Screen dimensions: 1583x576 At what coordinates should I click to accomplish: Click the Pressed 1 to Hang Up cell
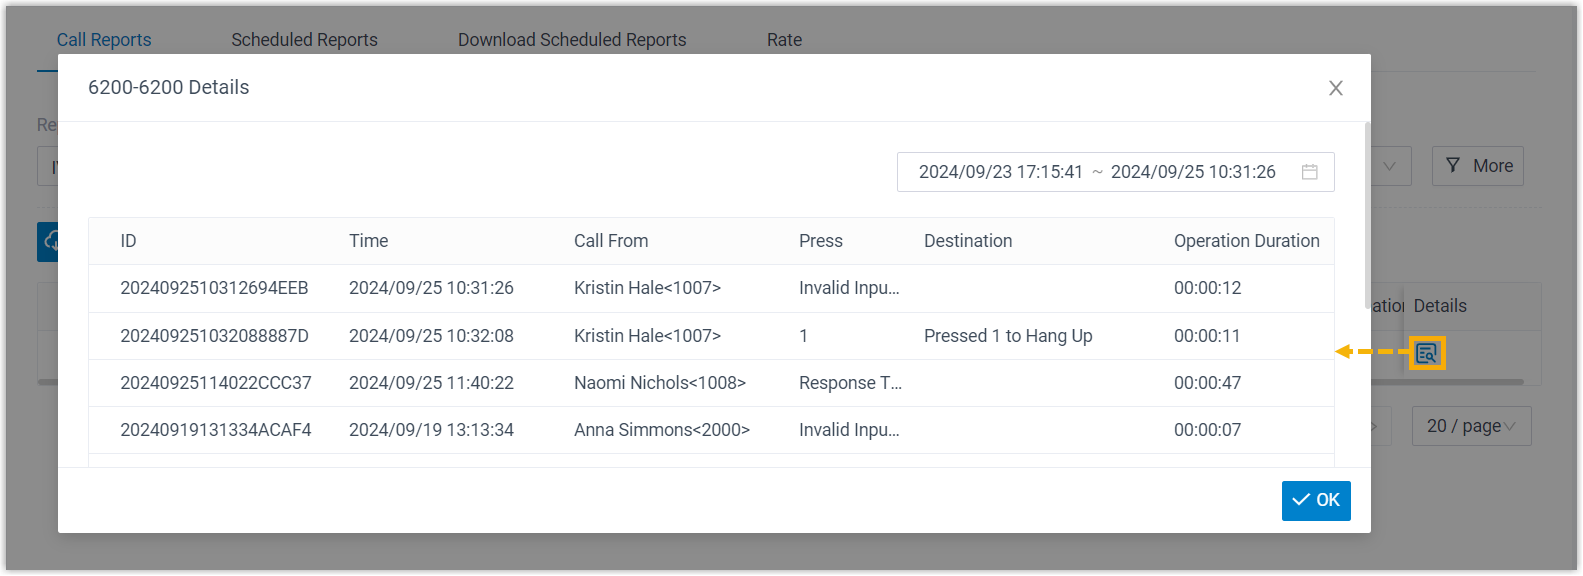point(1007,336)
